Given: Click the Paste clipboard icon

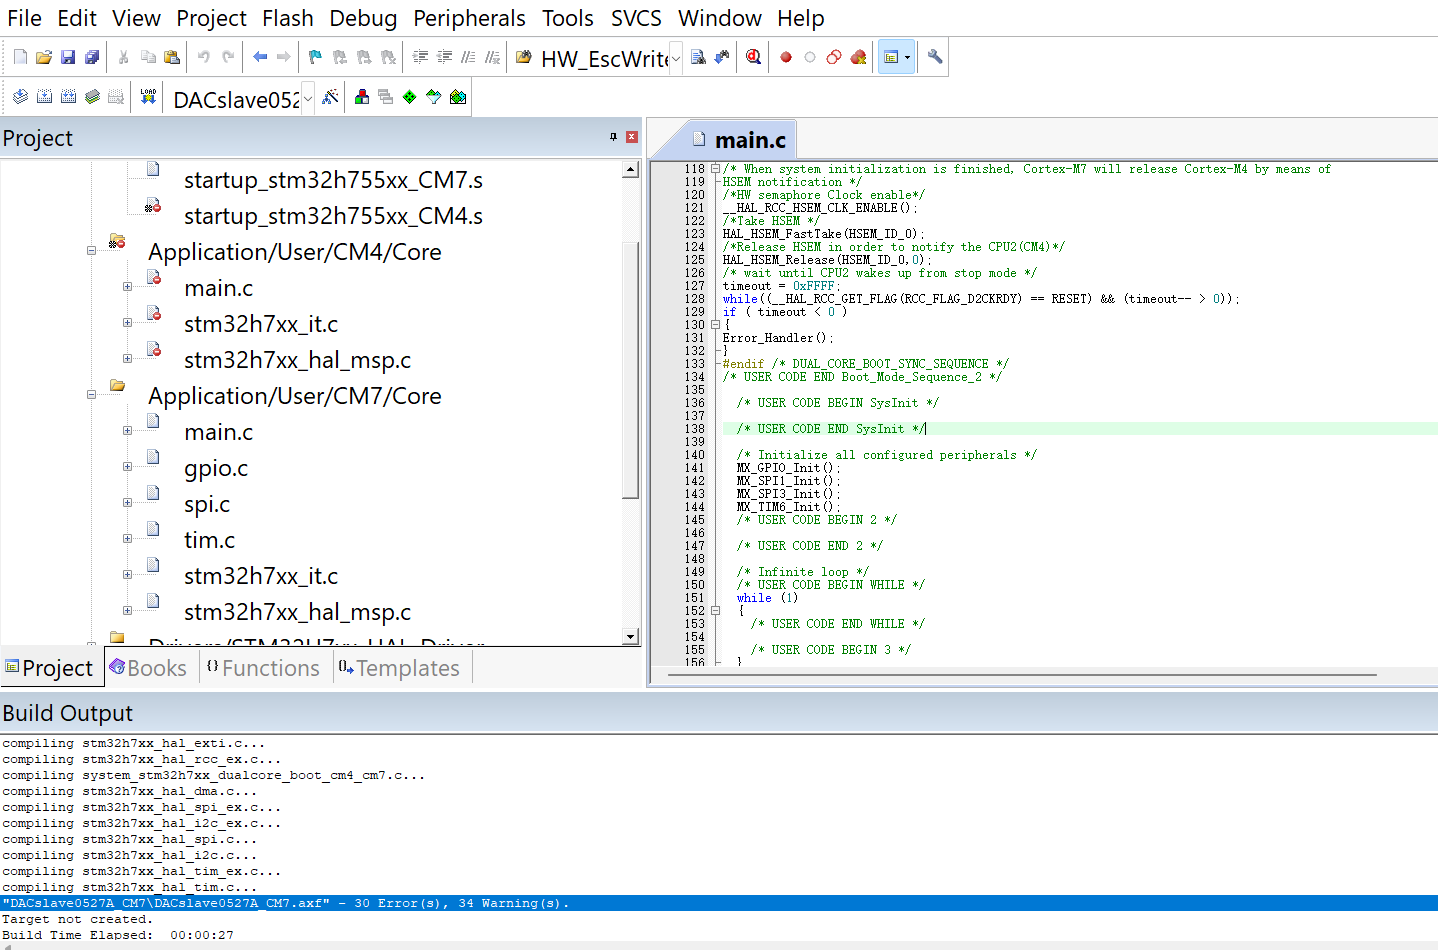Looking at the screenshot, I should pos(172,58).
